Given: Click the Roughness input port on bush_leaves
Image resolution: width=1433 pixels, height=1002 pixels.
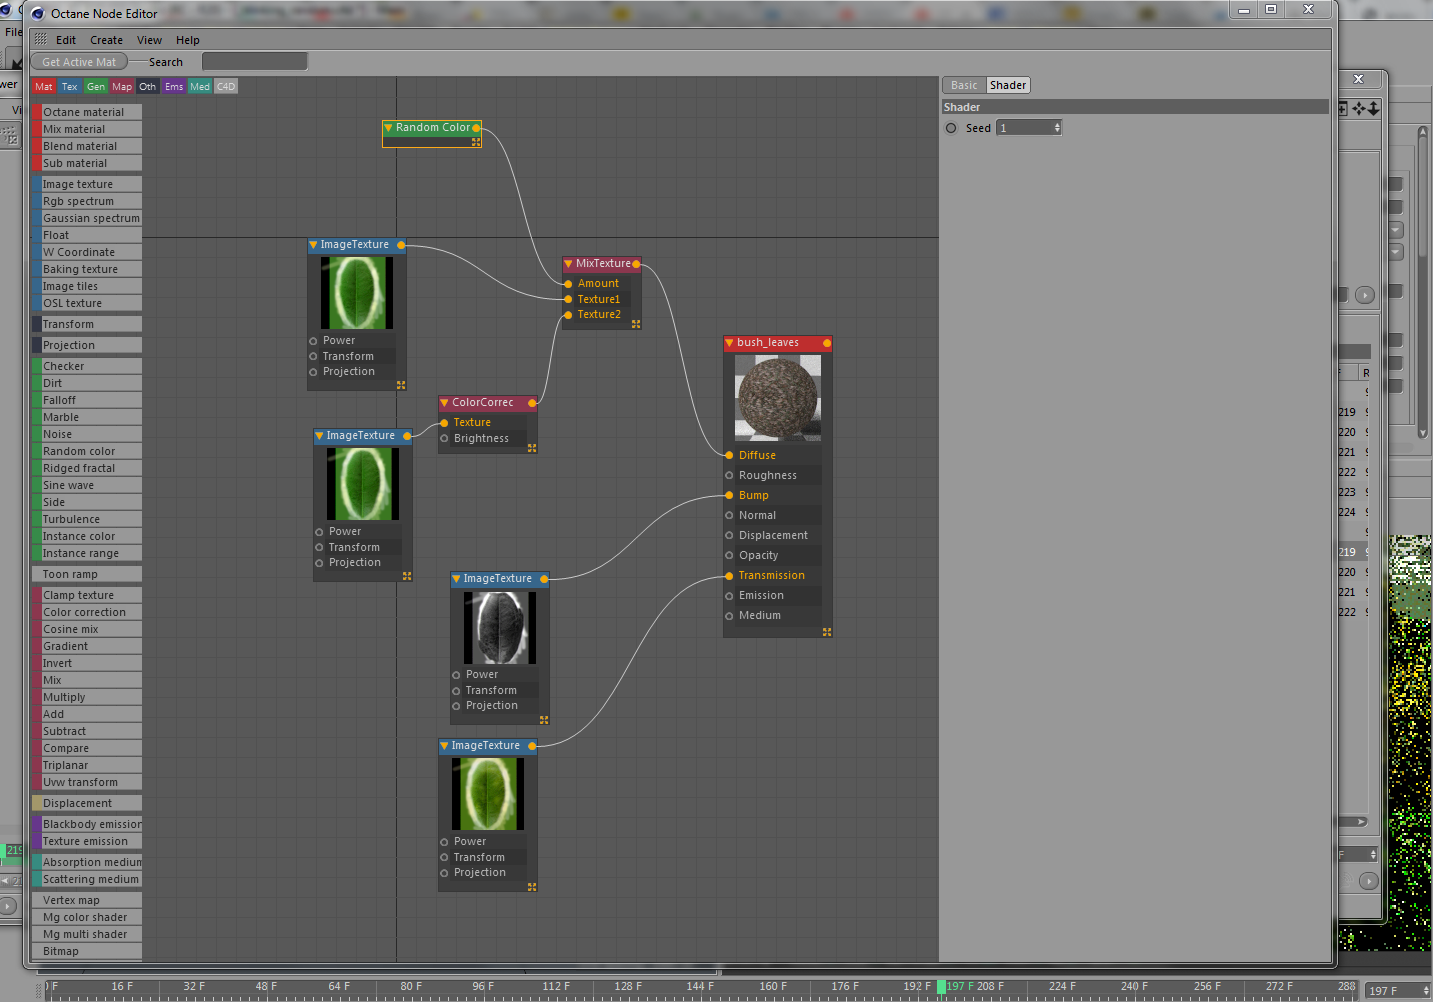Looking at the screenshot, I should (729, 475).
